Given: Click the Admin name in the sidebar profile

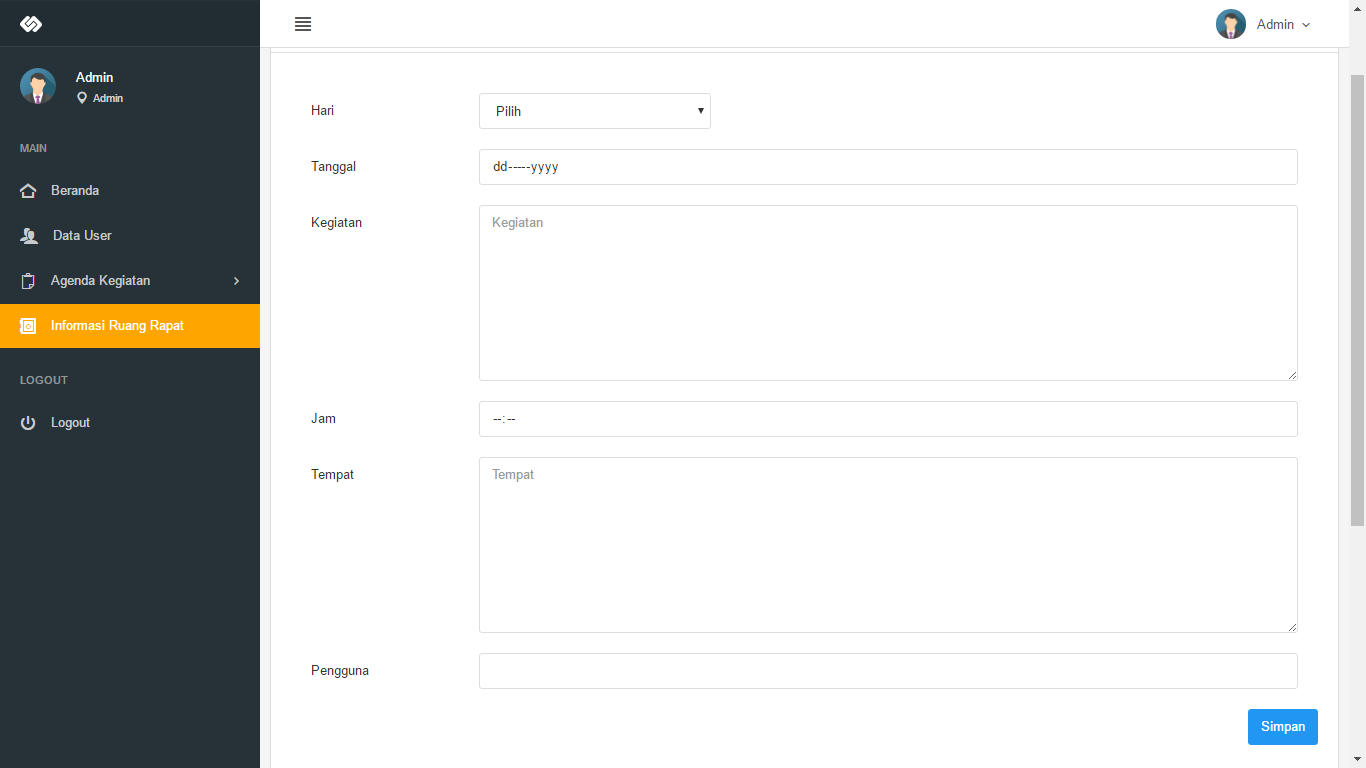Looking at the screenshot, I should pyautogui.click(x=94, y=77).
